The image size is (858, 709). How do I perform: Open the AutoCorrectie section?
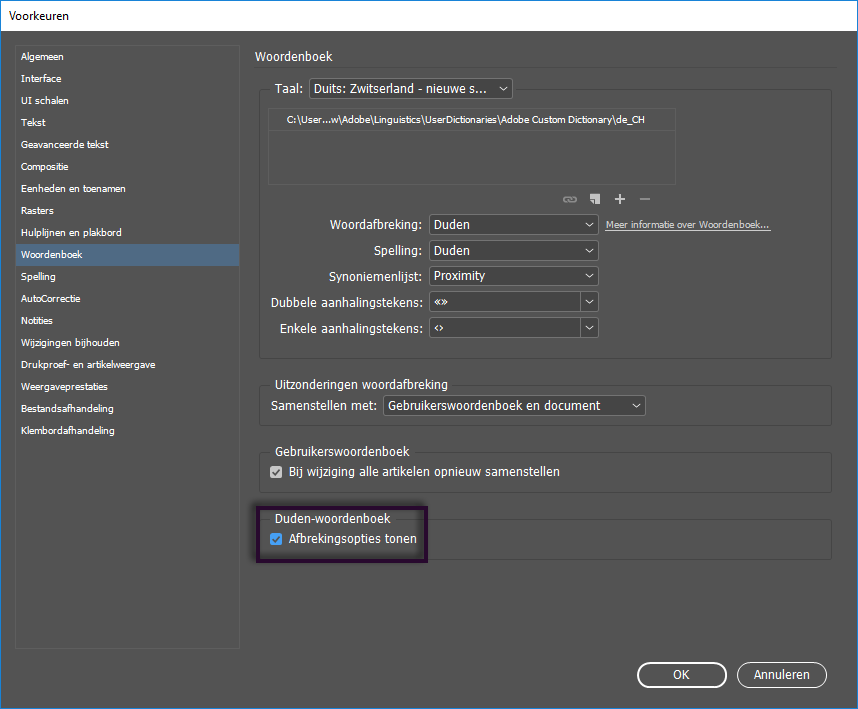coord(127,299)
